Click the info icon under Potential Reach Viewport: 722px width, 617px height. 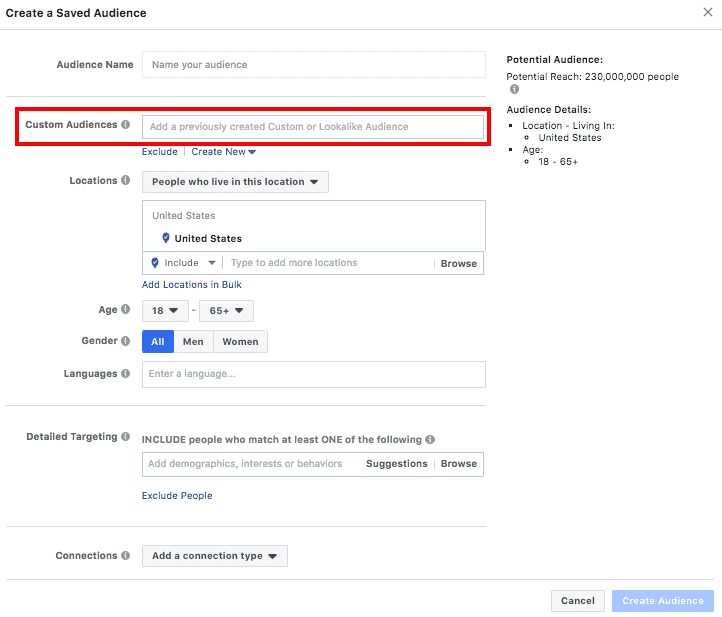point(514,89)
